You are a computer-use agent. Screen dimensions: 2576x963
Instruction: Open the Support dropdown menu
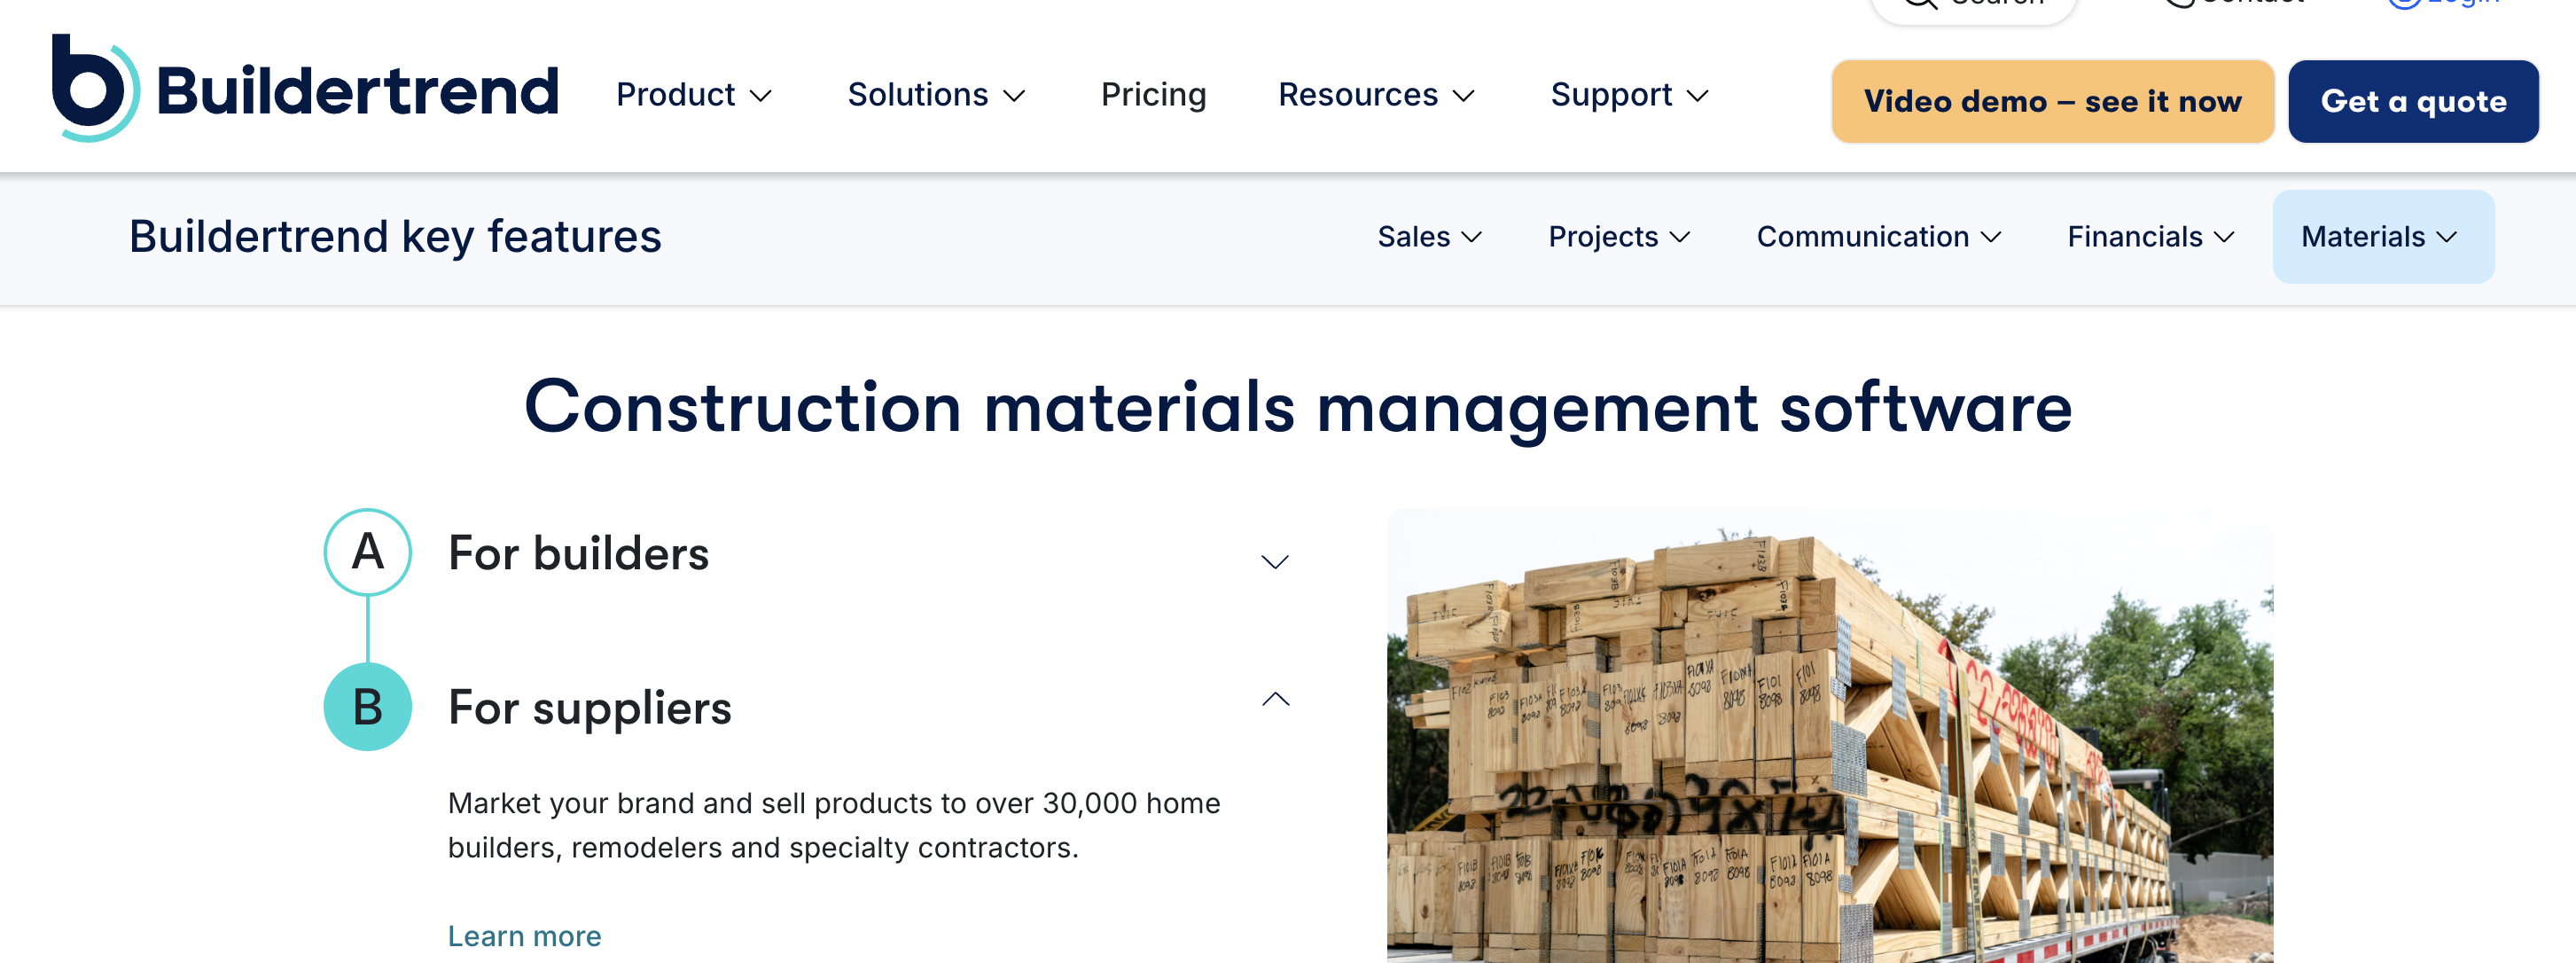[1628, 95]
